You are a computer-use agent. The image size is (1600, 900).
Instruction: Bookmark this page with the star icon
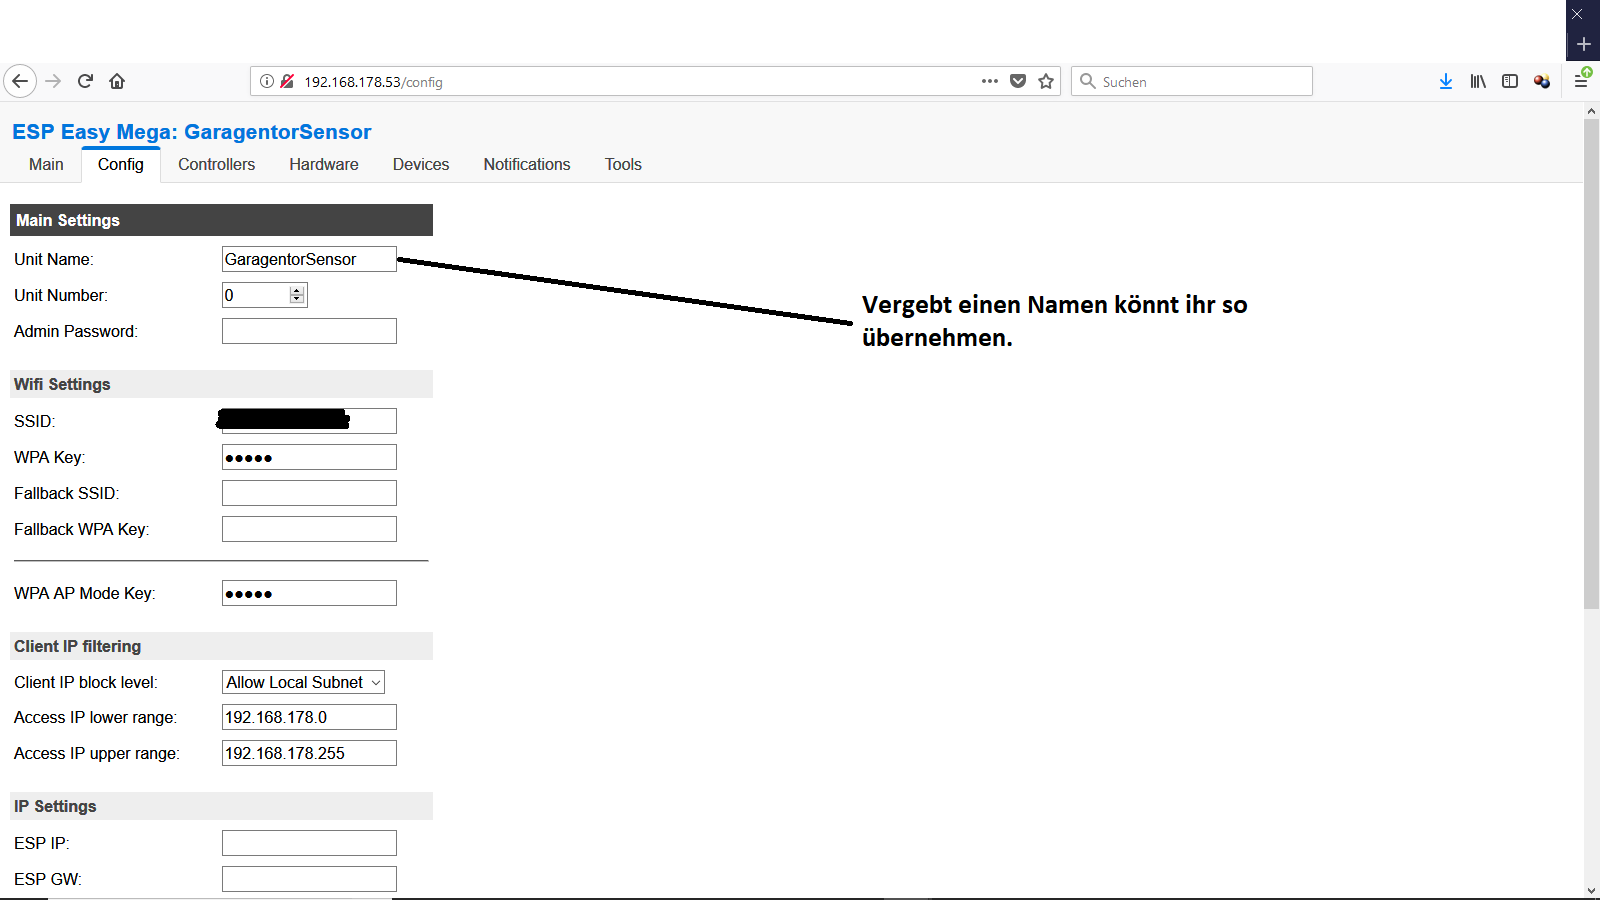tap(1046, 81)
